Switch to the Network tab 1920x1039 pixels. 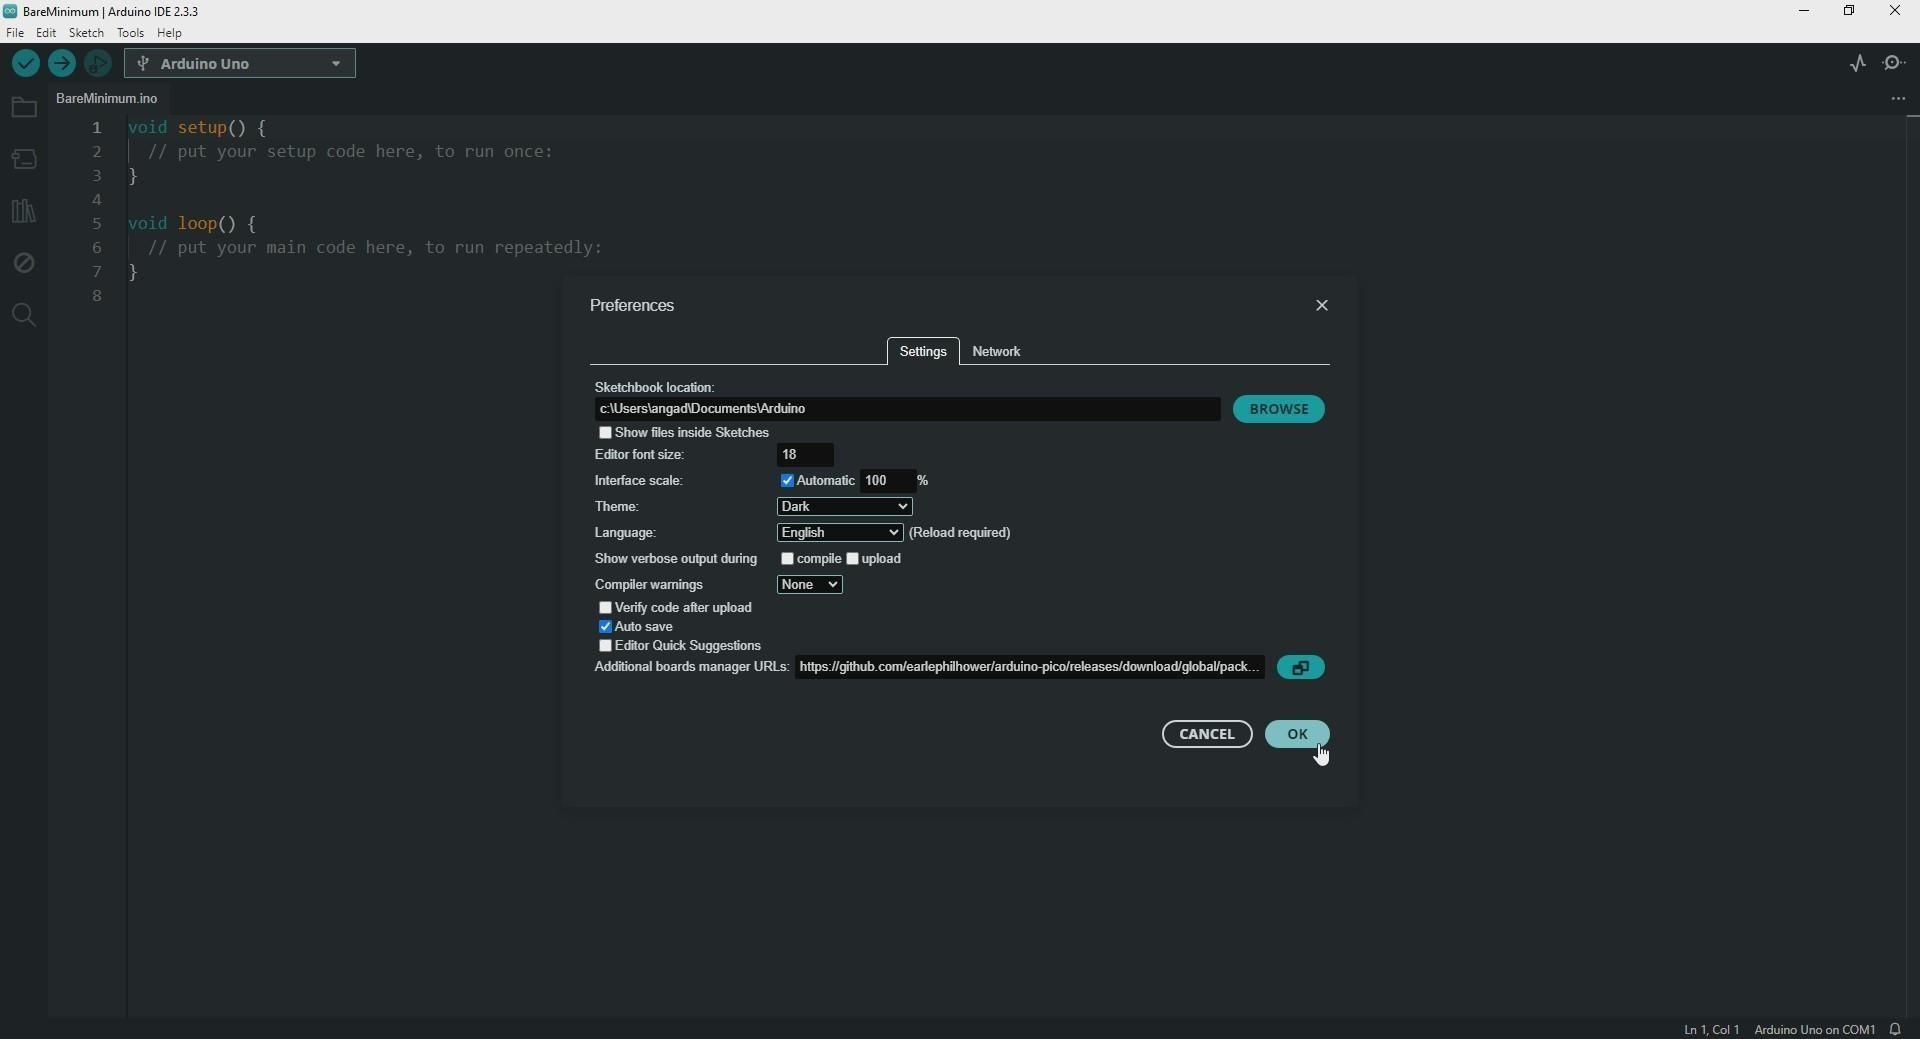coord(997,352)
